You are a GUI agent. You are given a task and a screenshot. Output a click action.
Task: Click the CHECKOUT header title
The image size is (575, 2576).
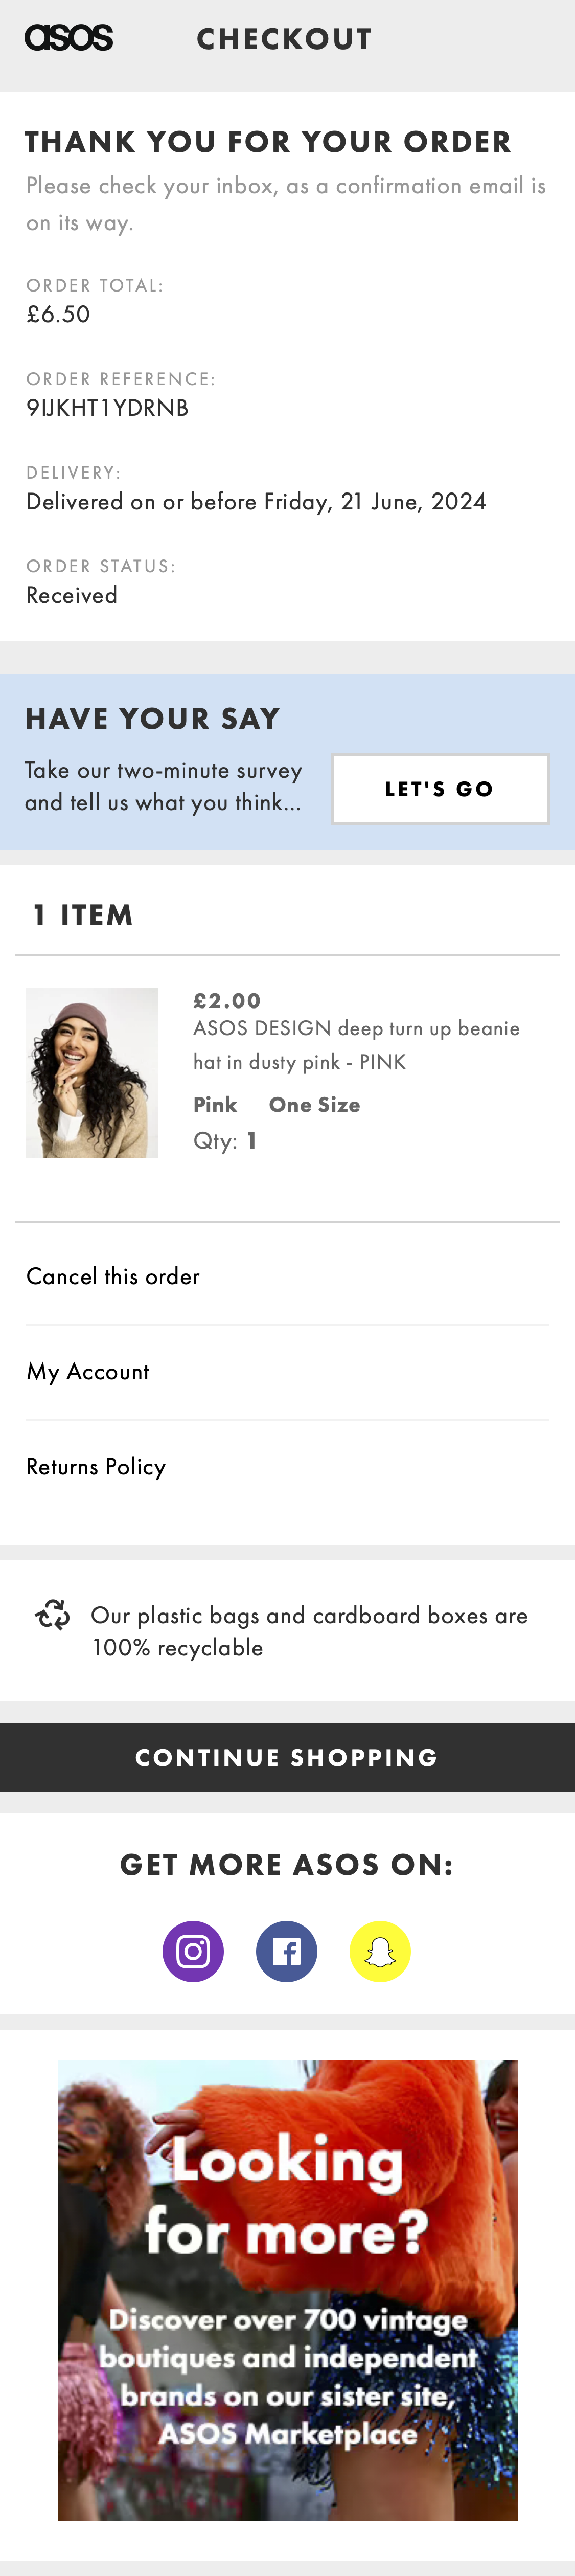tap(284, 39)
